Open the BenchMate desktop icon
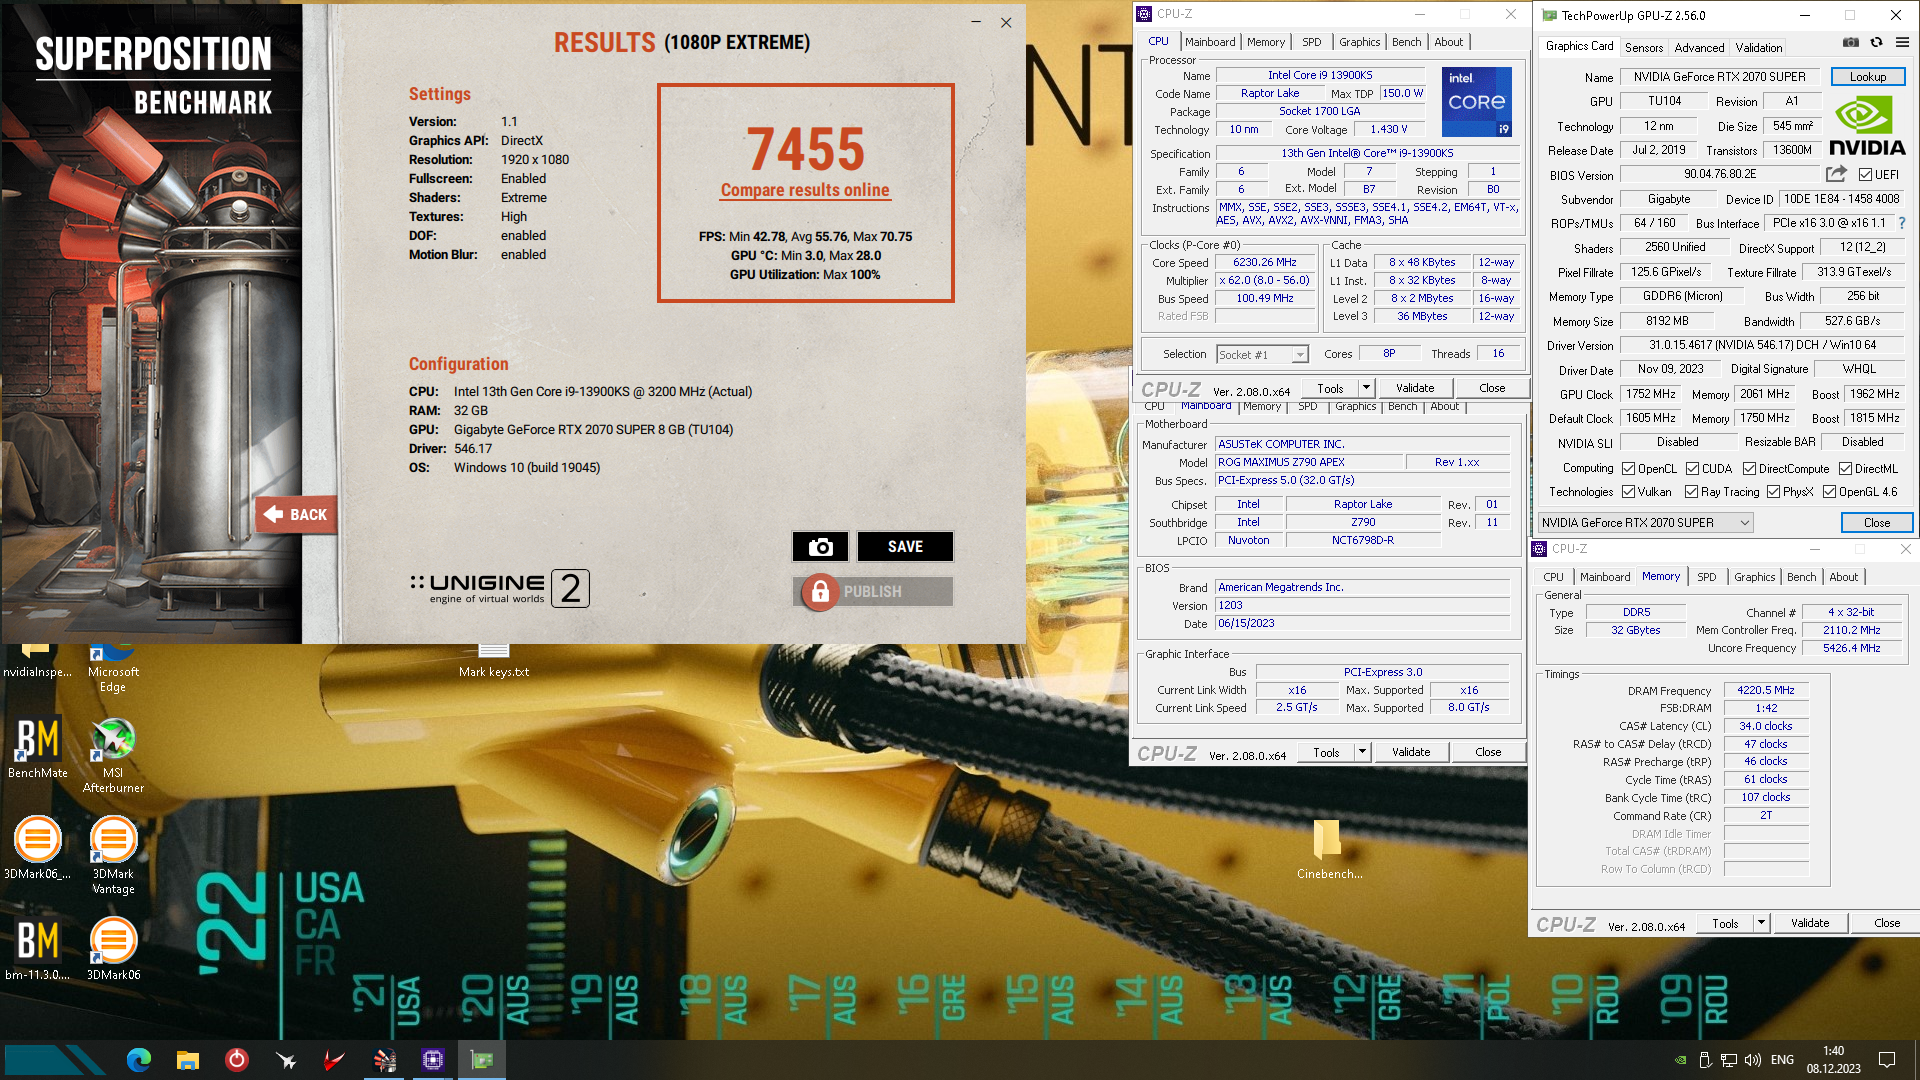 pyautogui.click(x=38, y=748)
